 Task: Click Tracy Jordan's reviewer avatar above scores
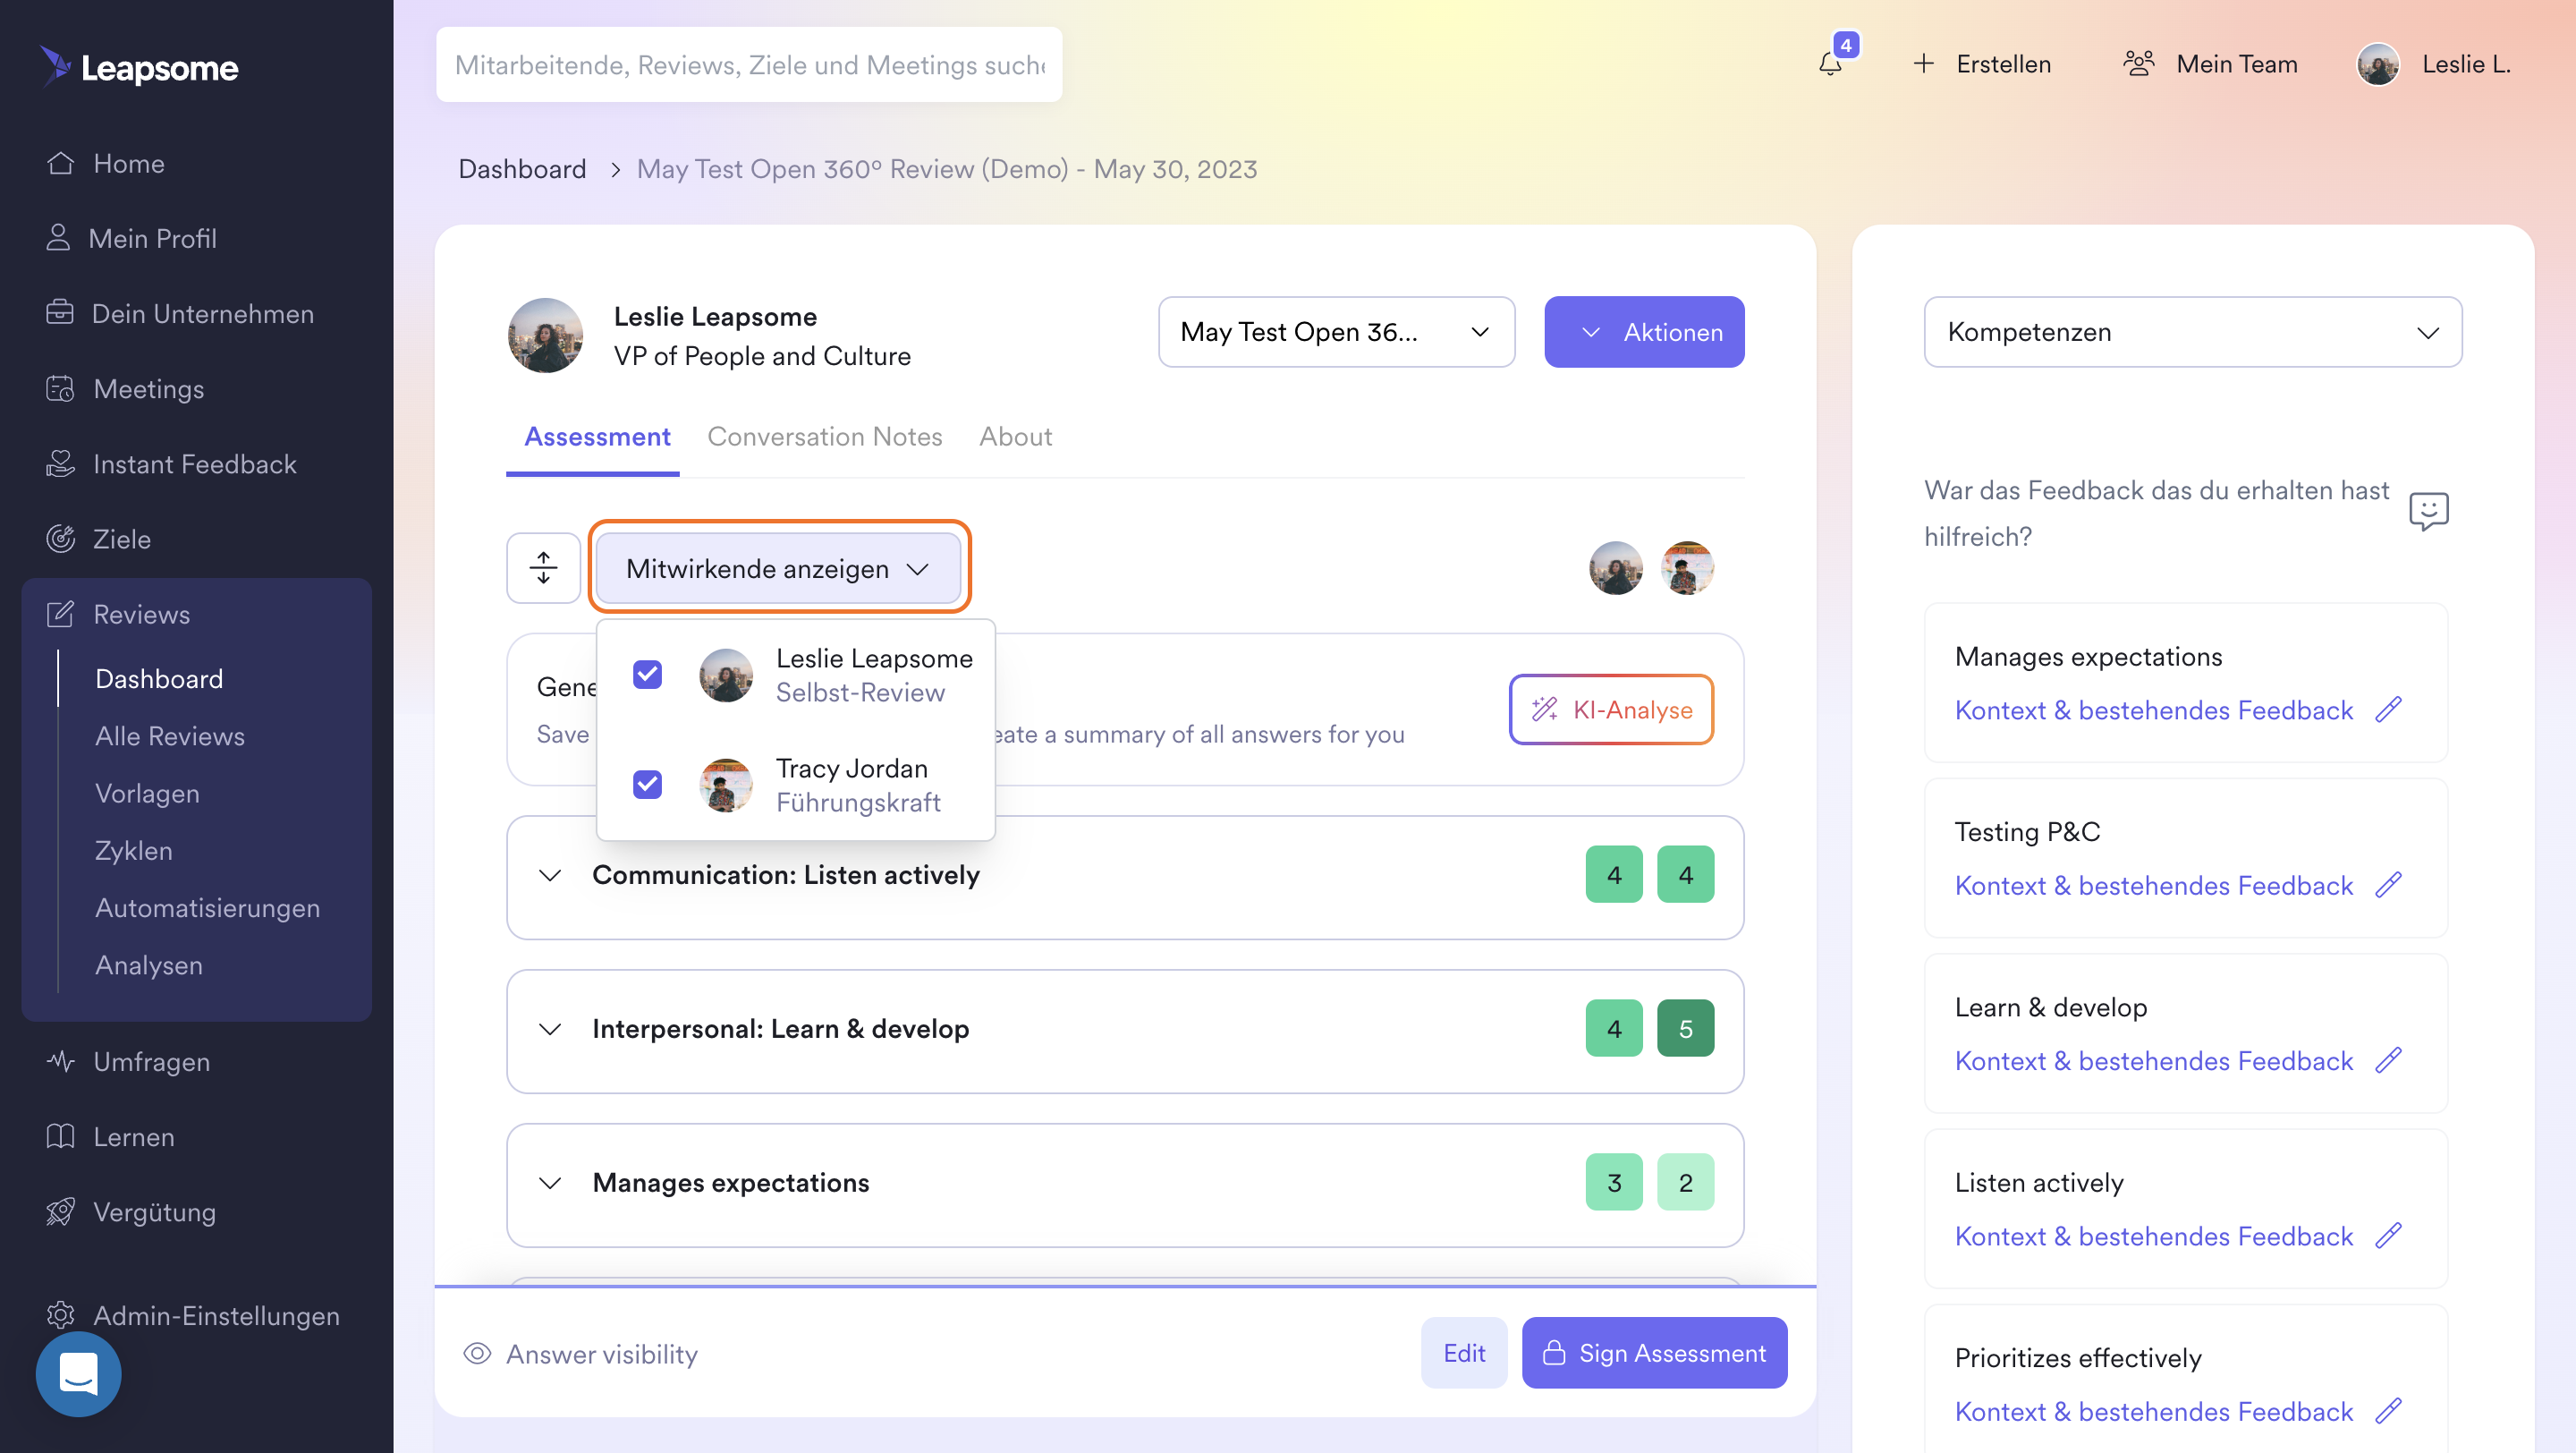[x=1687, y=568]
